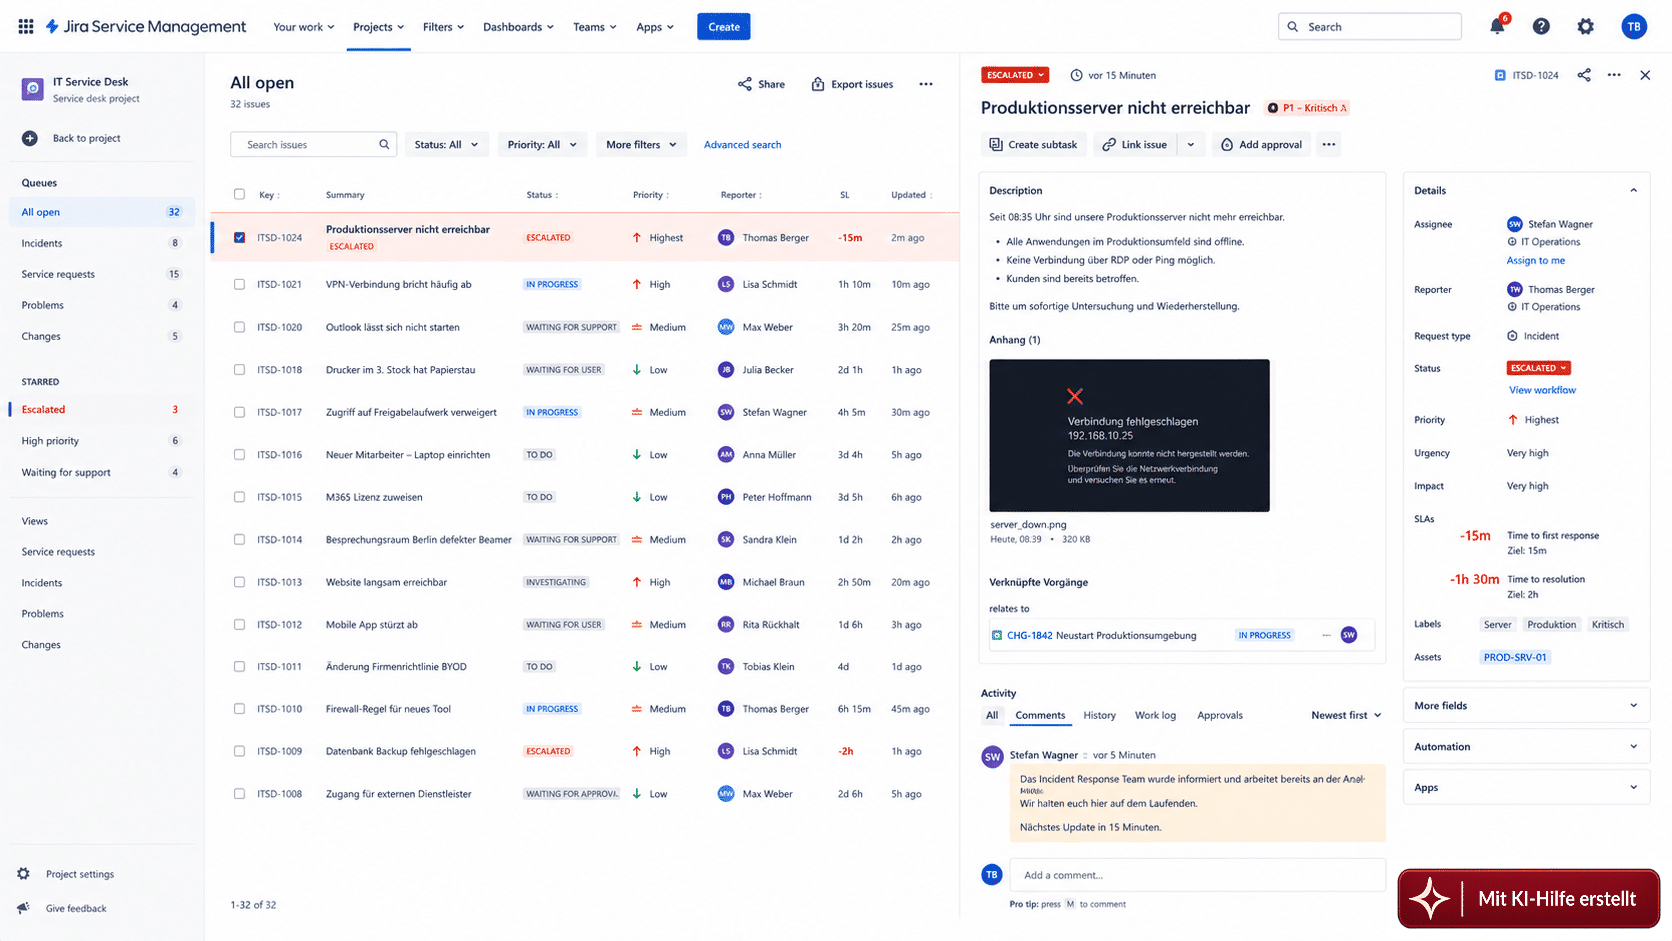Viewport: 1672px width, 941px height.
Task: Open the Dashboards menu
Action: [518, 27]
